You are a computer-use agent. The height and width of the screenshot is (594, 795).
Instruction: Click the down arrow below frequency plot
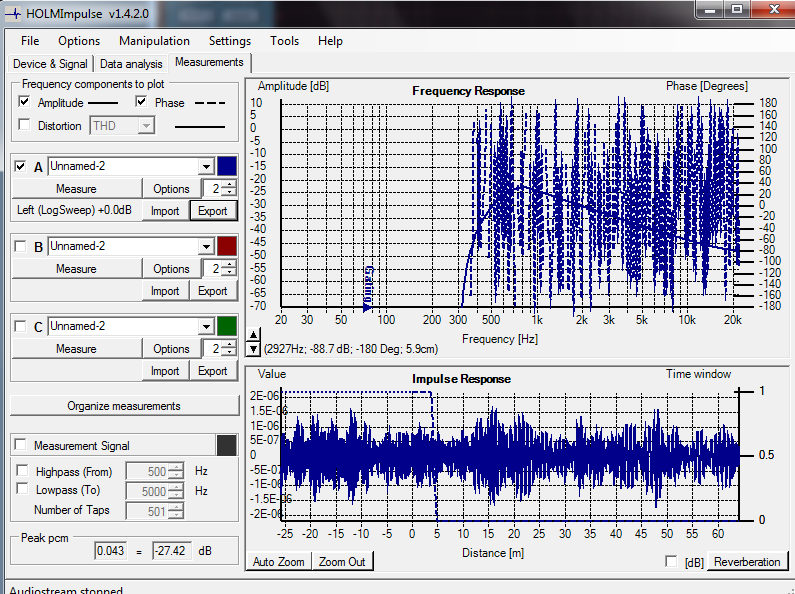[x=254, y=349]
